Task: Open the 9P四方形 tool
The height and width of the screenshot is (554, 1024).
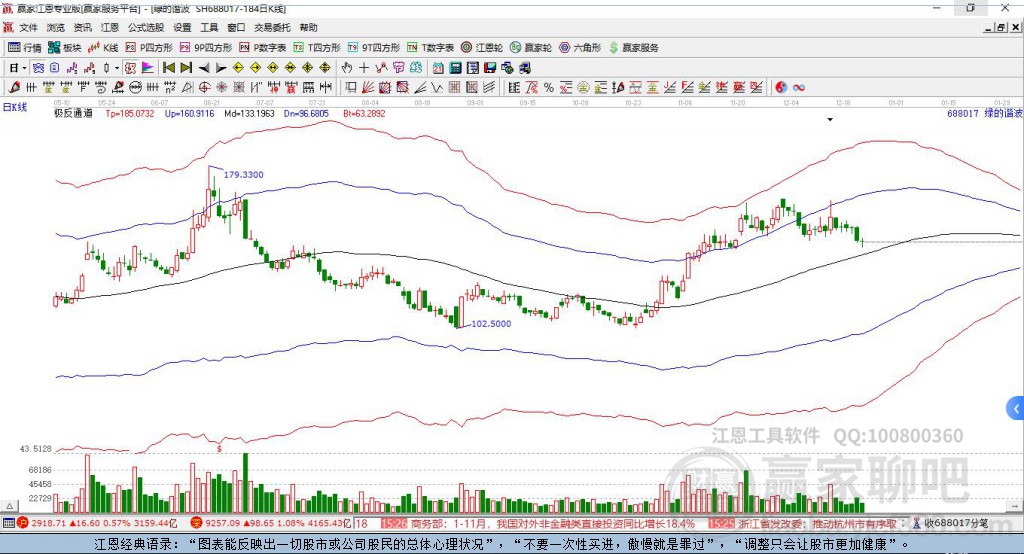Action: [206, 48]
